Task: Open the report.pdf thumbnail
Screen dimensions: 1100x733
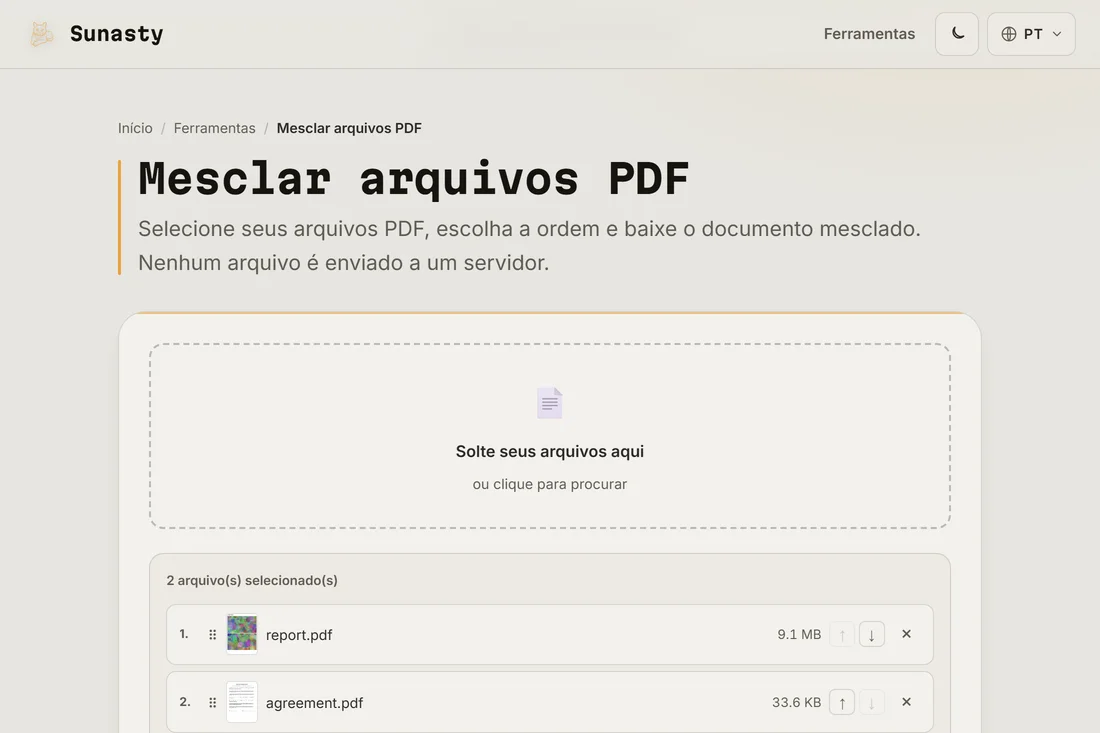Action: (242, 634)
